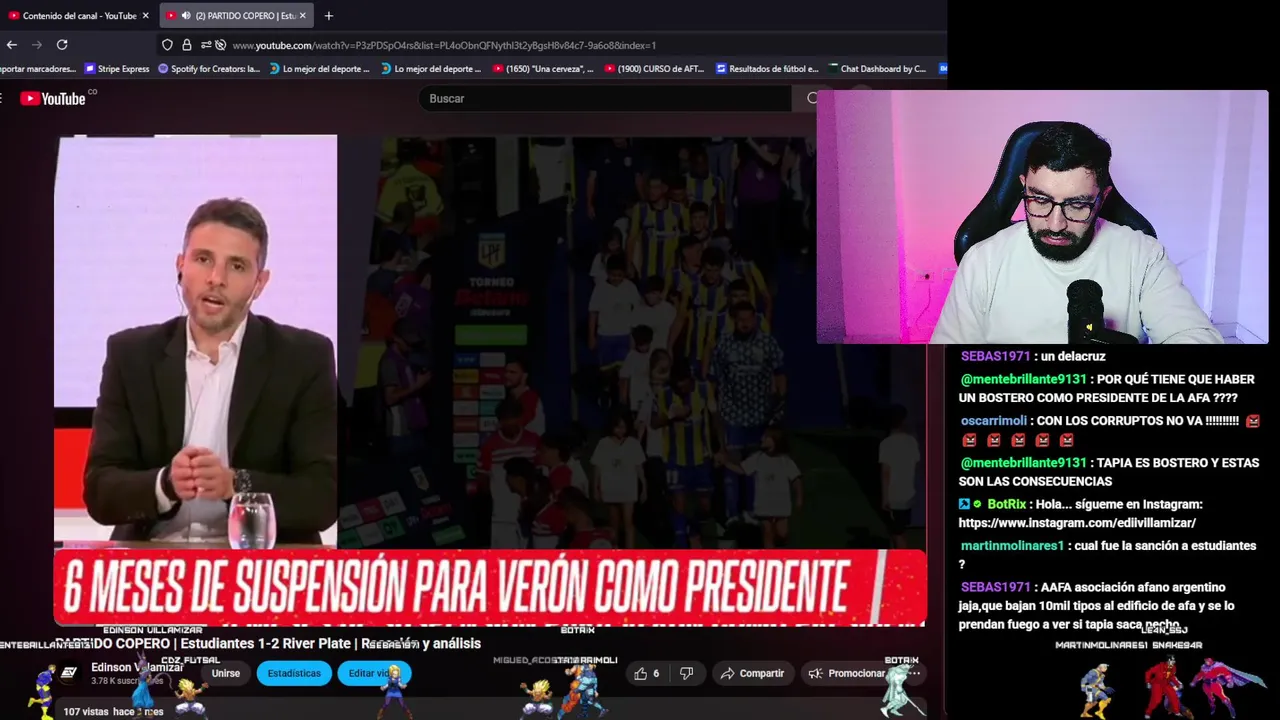Open the three-dot more actions menu
Screen dimensions: 1280x720
coord(913,673)
